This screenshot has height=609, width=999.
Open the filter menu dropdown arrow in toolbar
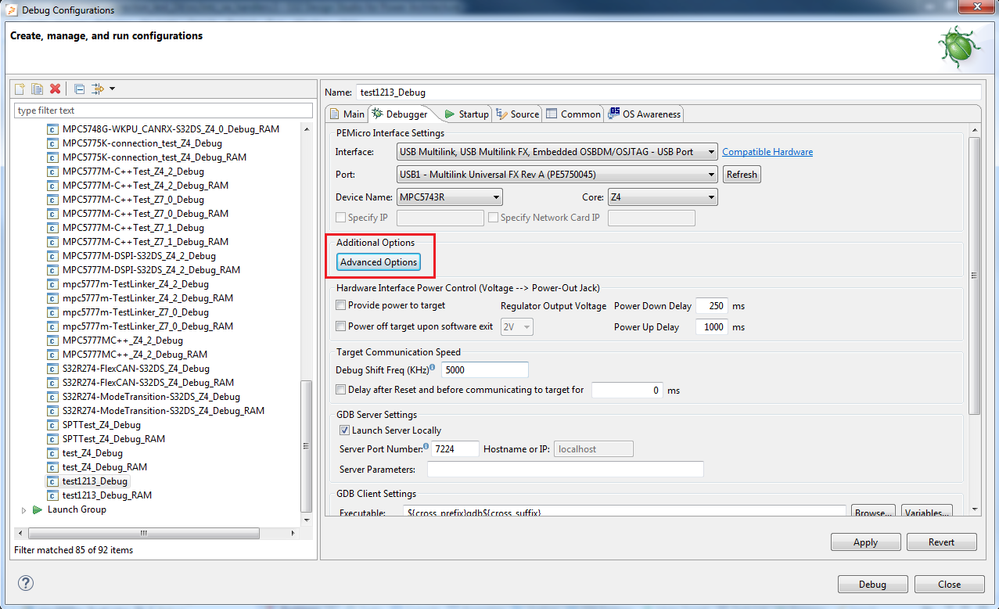112,89
